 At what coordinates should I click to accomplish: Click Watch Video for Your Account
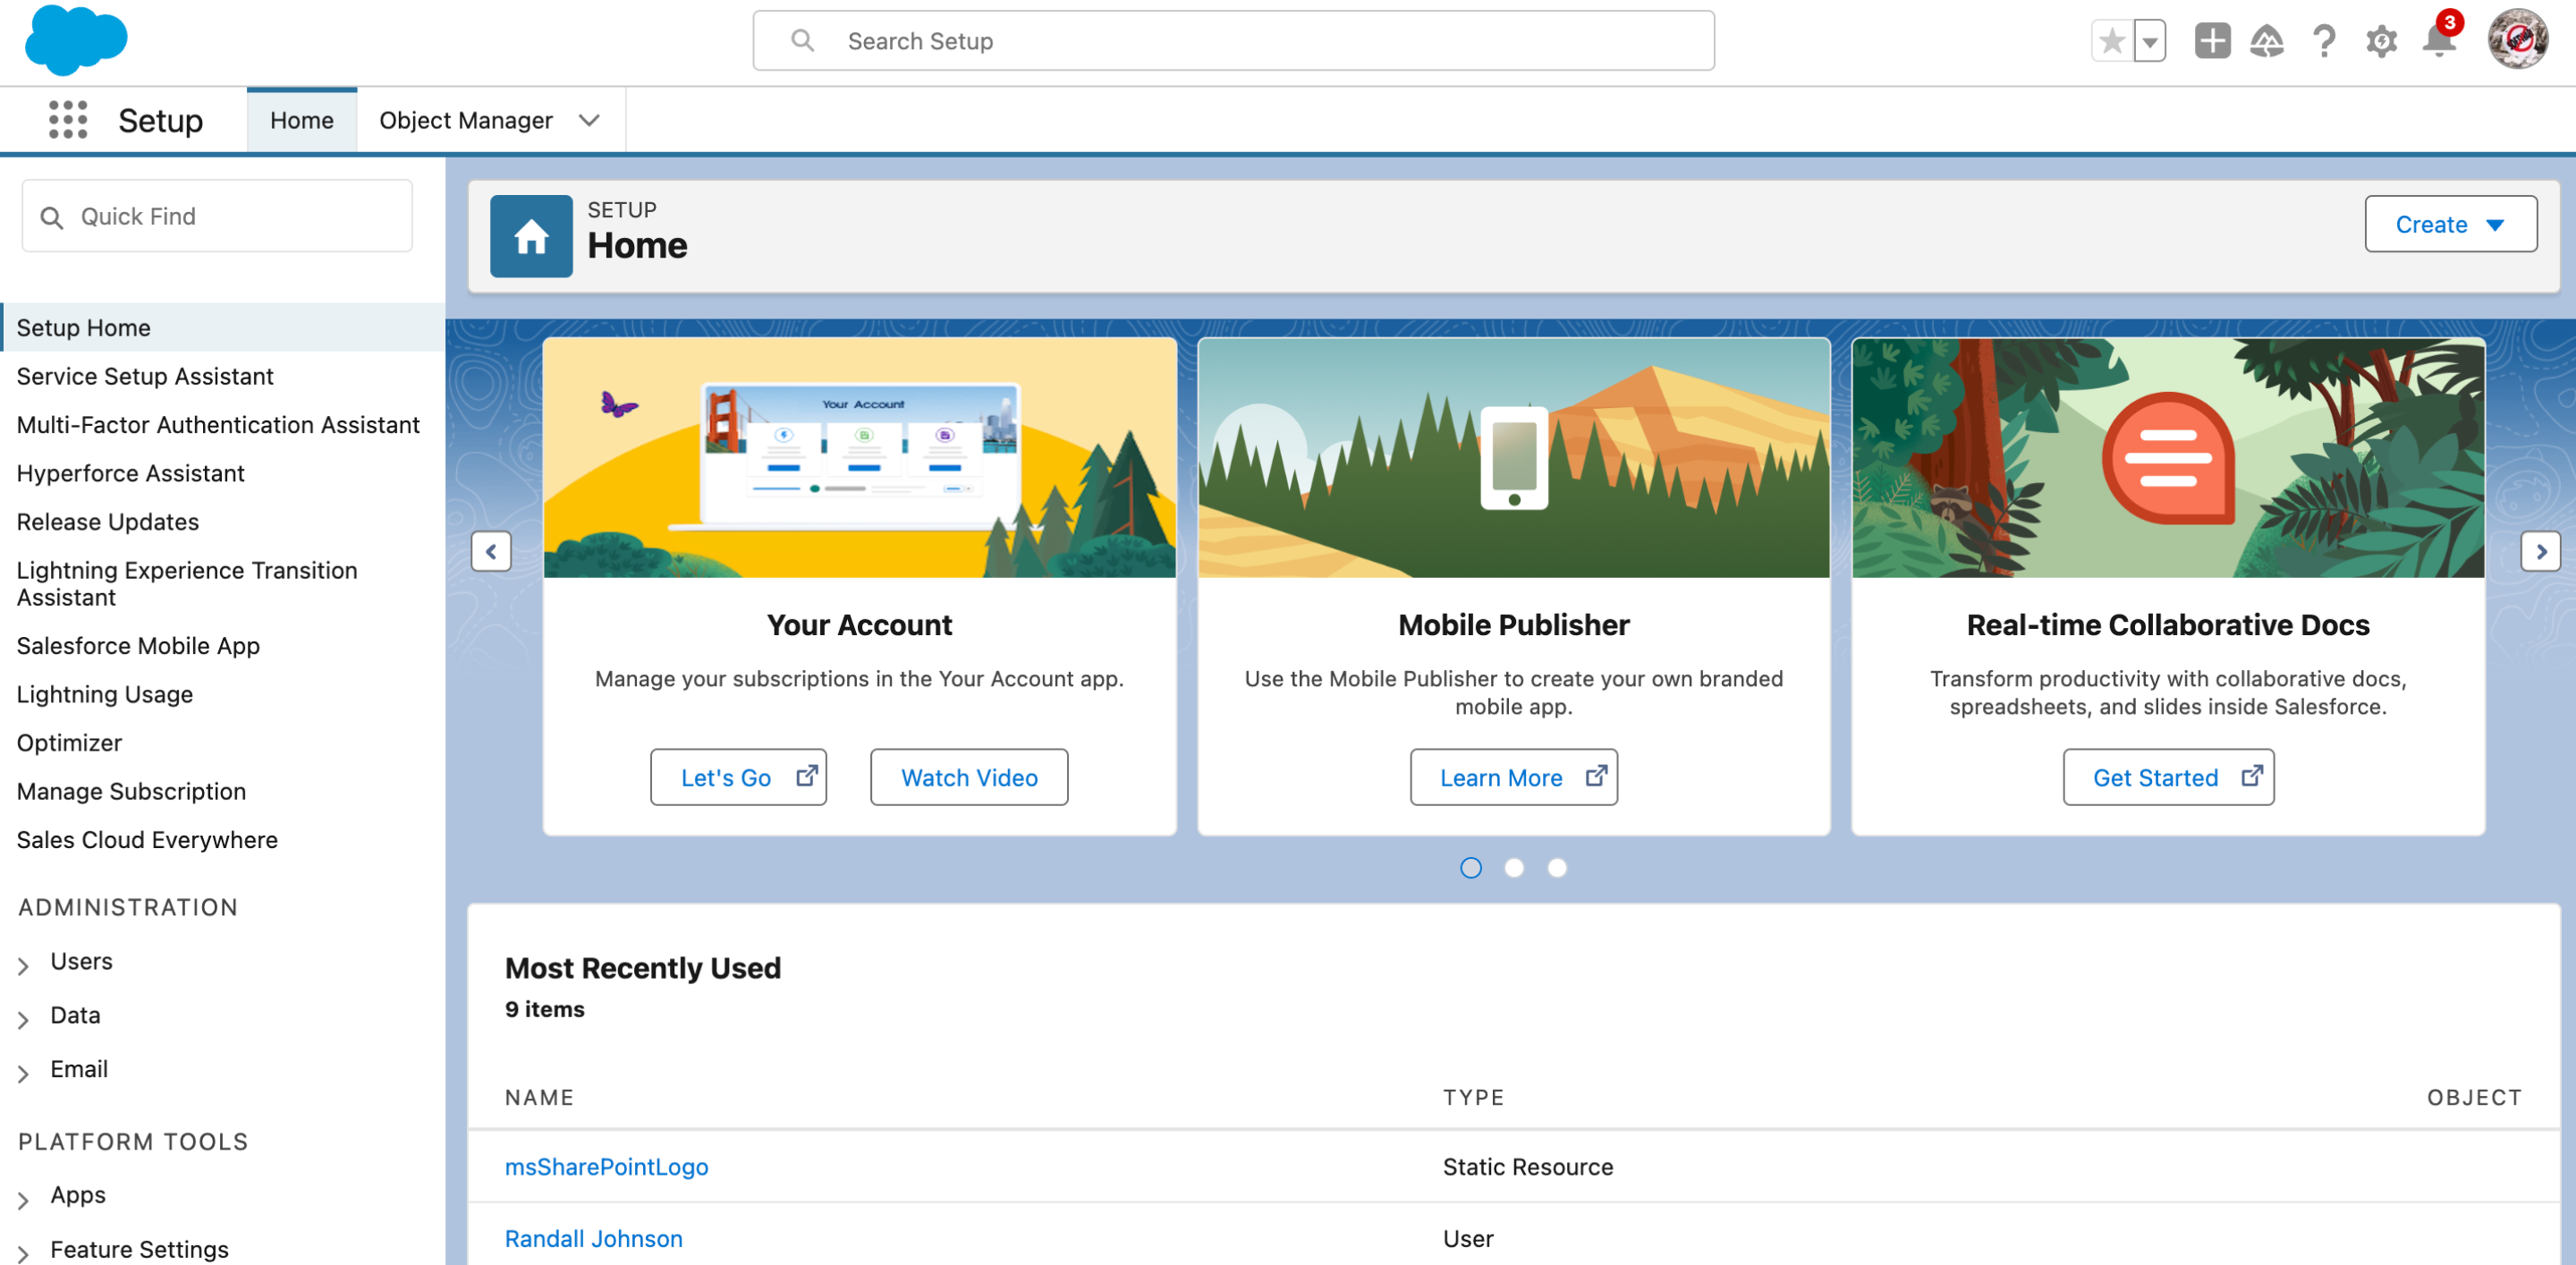pos(968,777)
